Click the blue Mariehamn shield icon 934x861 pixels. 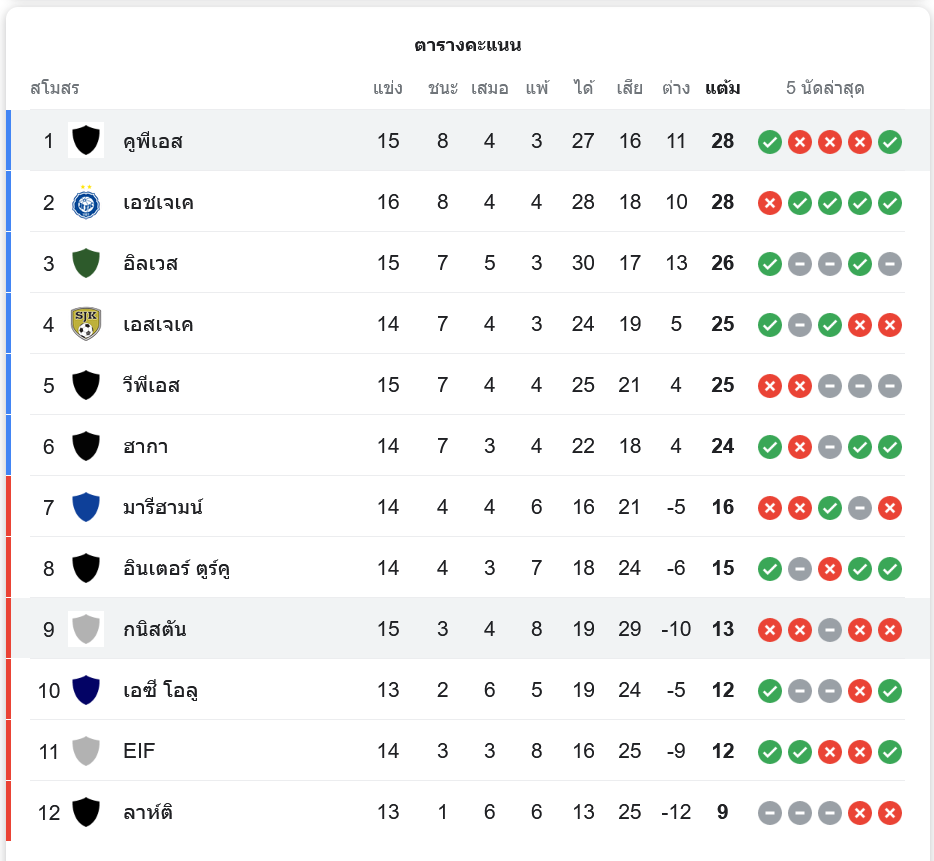click(86, 507)
